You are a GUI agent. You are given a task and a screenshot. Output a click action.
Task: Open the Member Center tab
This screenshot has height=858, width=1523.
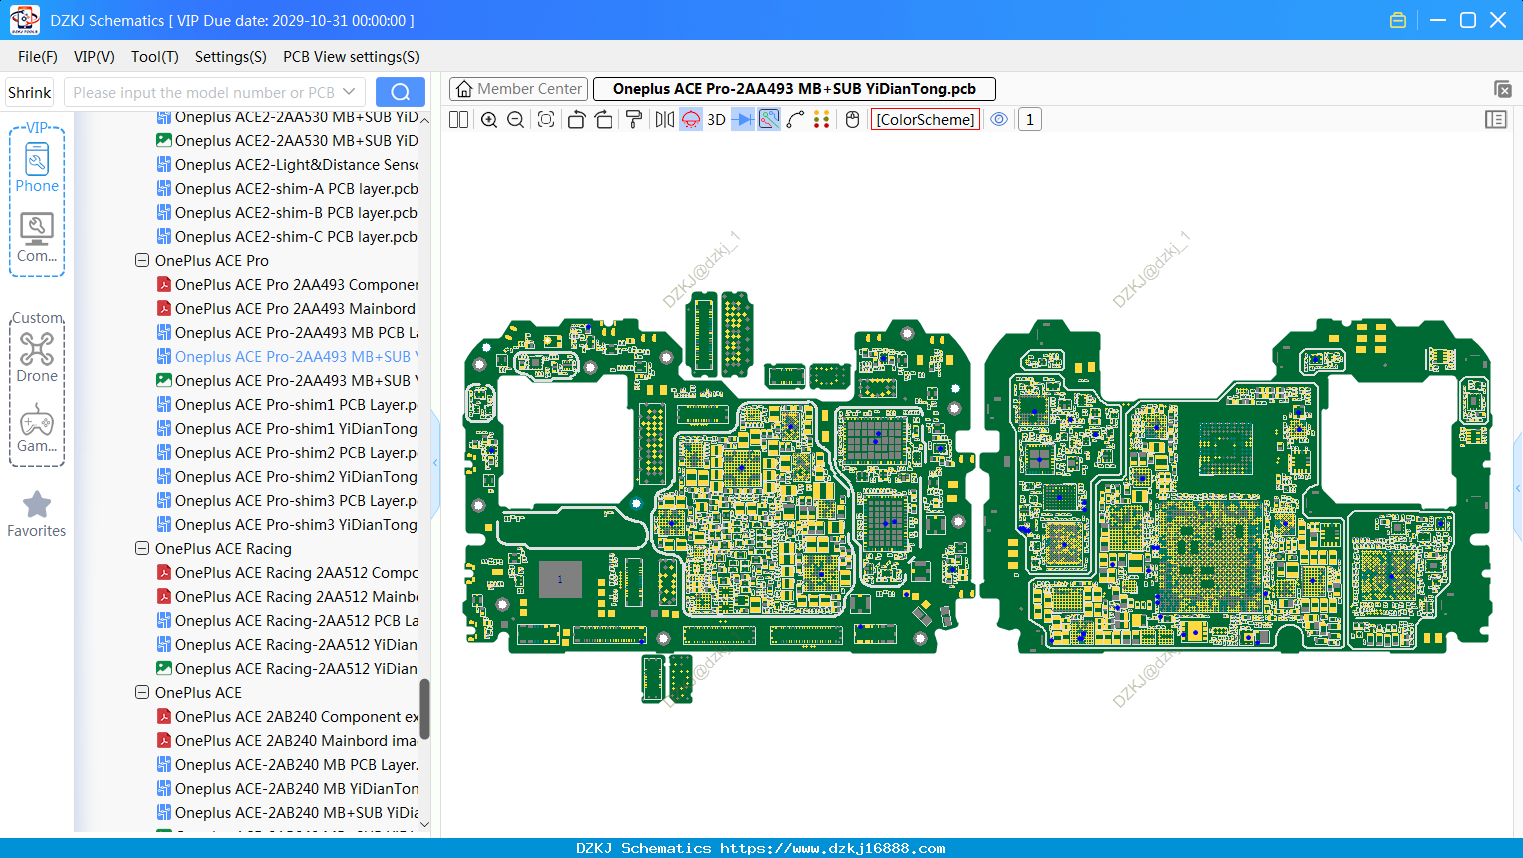(518, 89)
